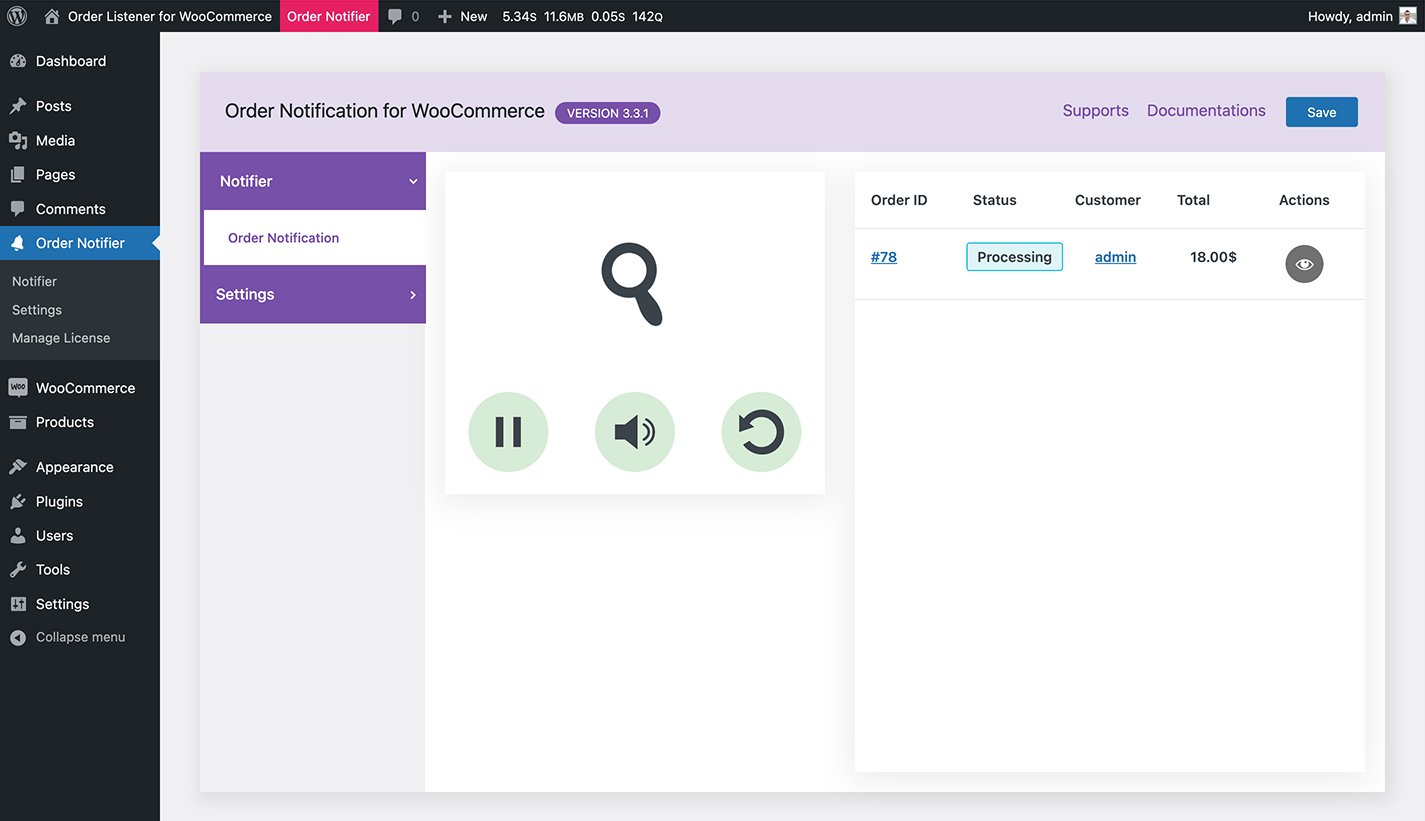Collapse the Notifier section chevron

[x=413, y=182]
